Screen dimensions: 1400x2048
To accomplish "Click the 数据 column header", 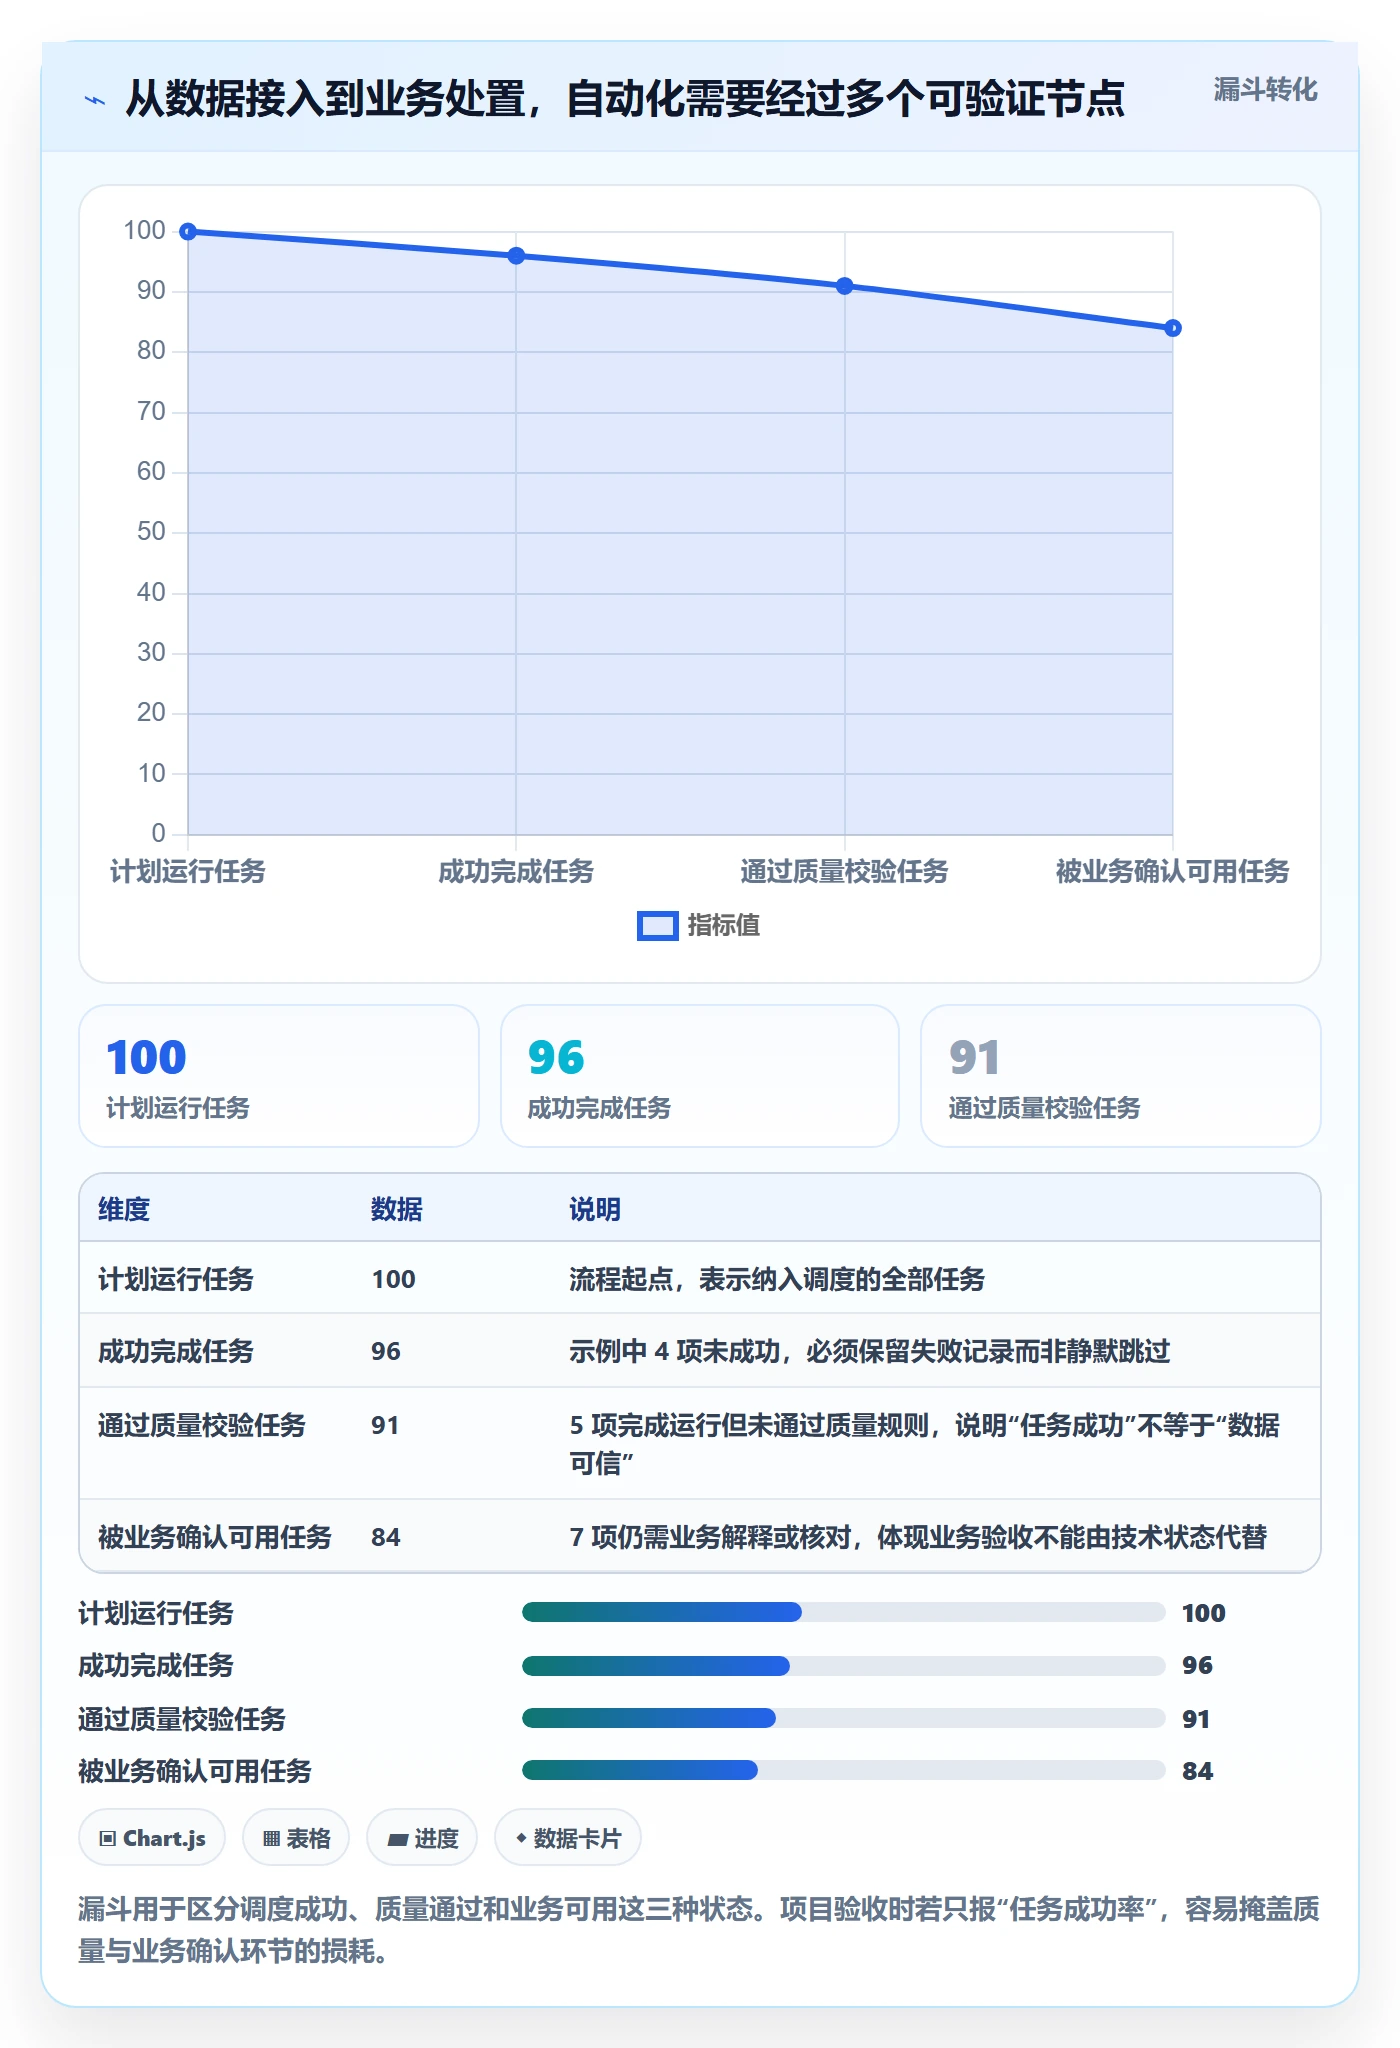I will coord(397,1209).
